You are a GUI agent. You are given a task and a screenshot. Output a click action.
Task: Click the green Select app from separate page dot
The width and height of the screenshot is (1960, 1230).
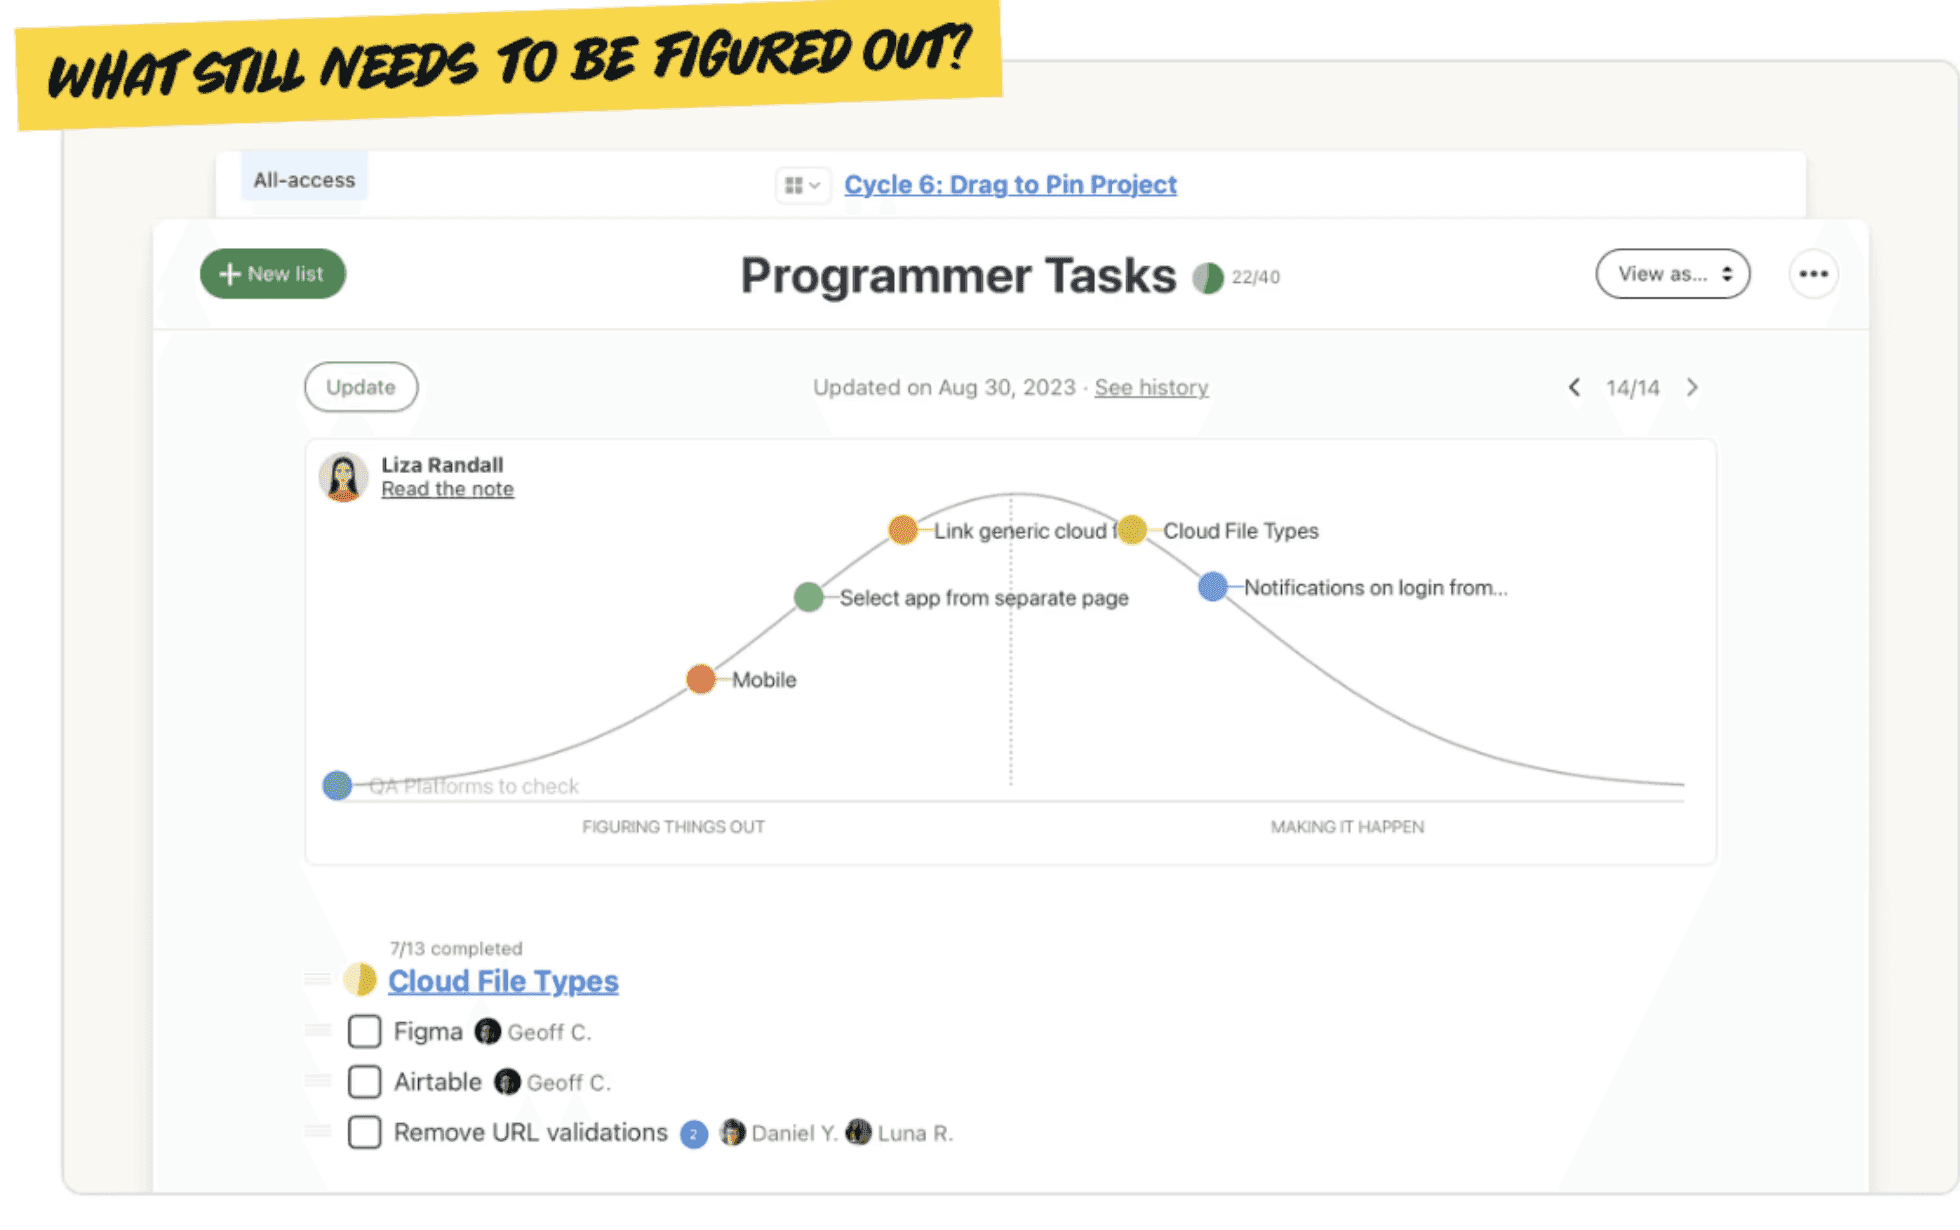pyautogui.click(x=808, y=597)
